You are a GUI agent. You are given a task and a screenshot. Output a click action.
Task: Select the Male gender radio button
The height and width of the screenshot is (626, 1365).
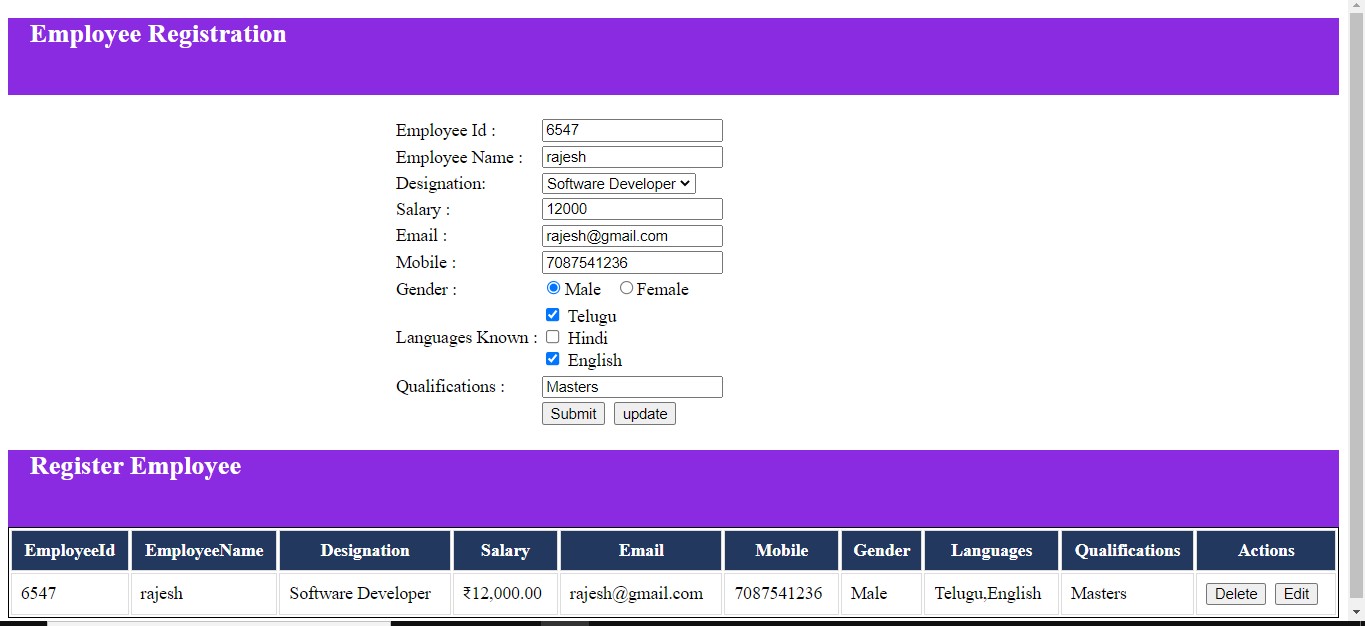pos(553,288)
